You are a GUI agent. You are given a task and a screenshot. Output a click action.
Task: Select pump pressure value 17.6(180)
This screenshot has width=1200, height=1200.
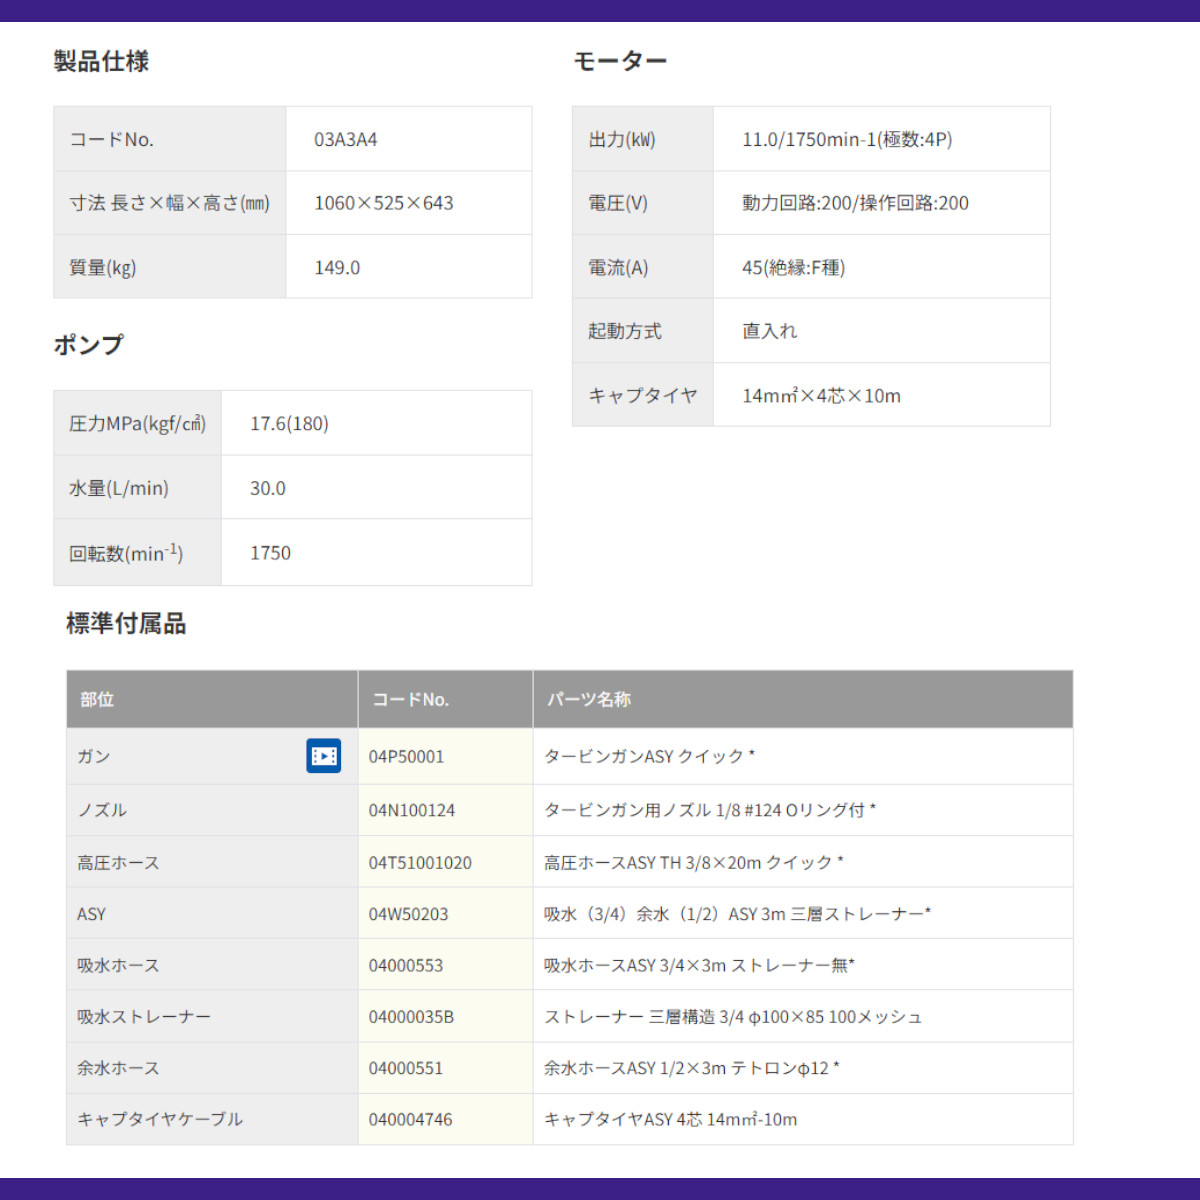click(289, 424)
